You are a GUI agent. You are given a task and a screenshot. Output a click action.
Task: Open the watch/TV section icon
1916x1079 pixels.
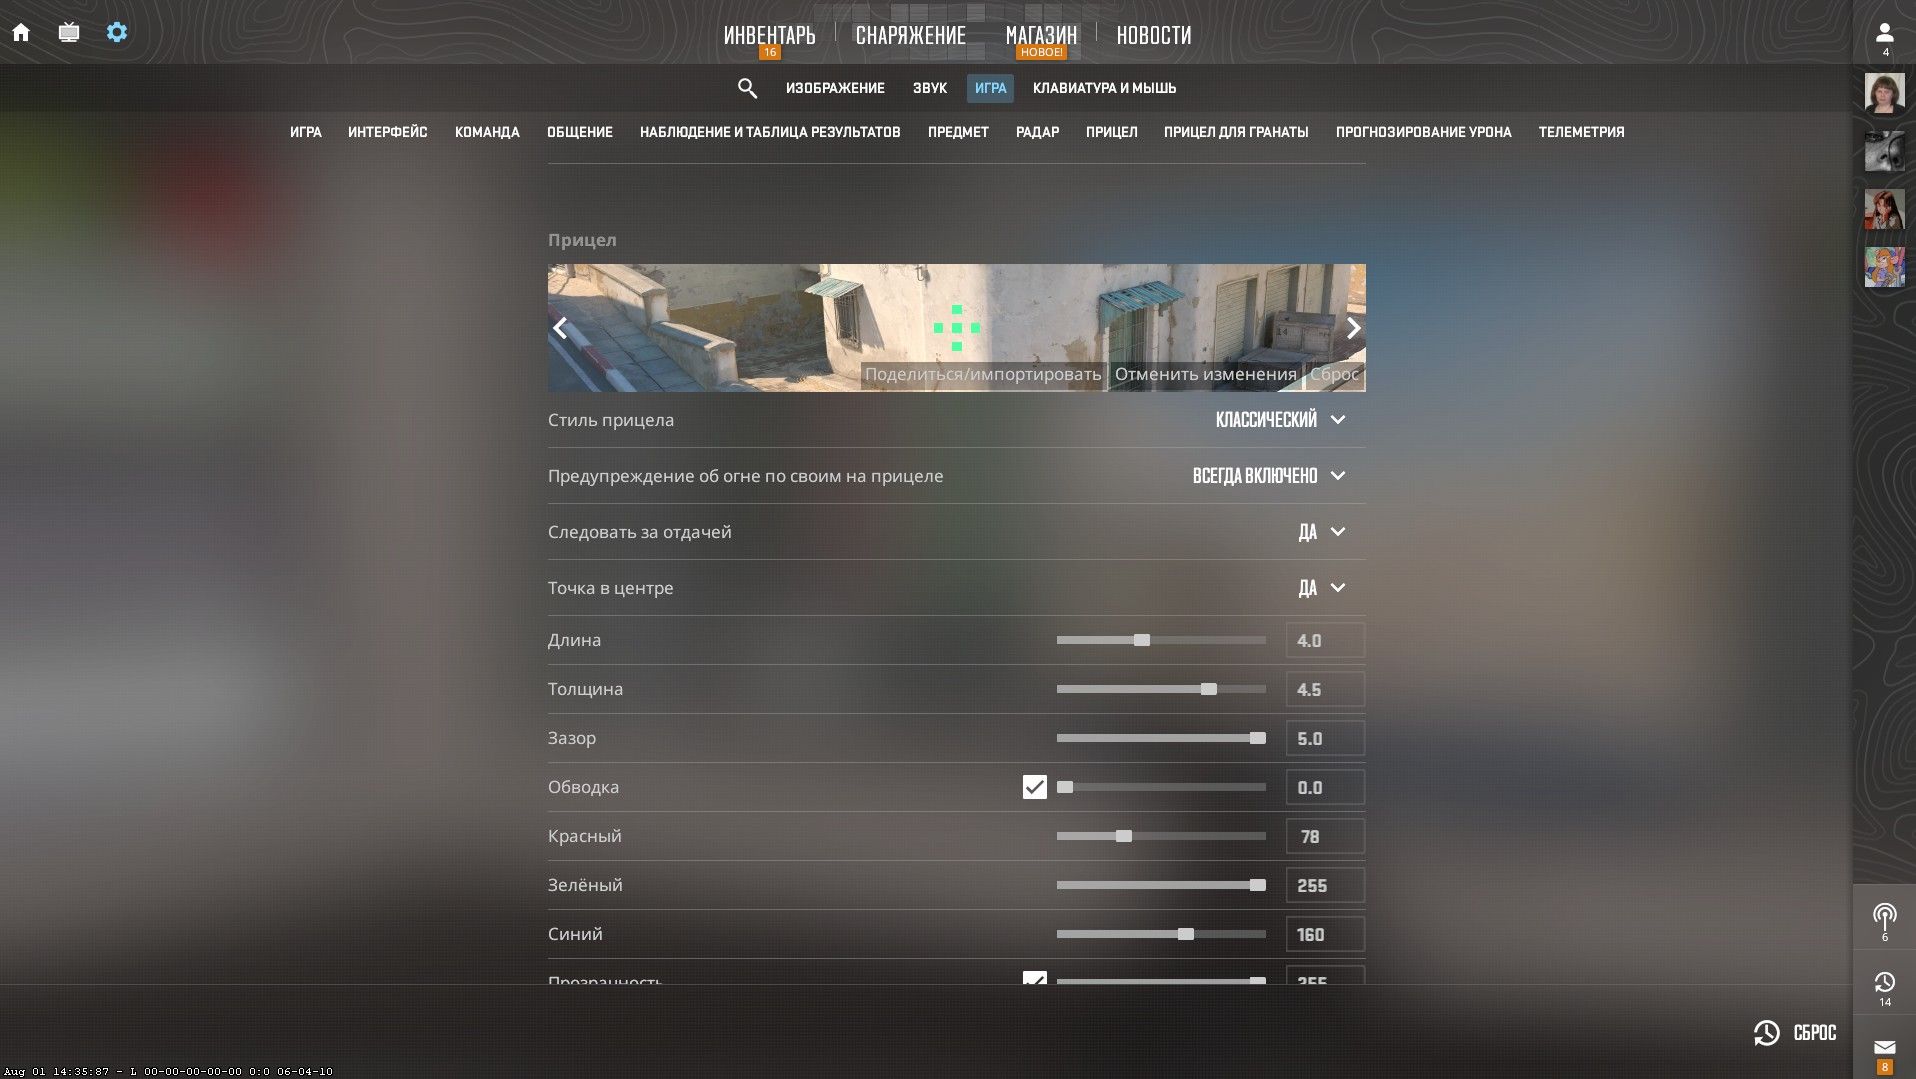point(69,31)
